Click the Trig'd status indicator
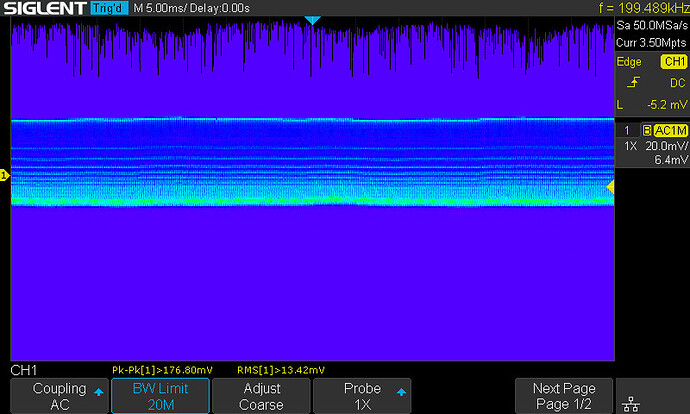The height and width of the screenshot is (414, 690). [109, 8]
